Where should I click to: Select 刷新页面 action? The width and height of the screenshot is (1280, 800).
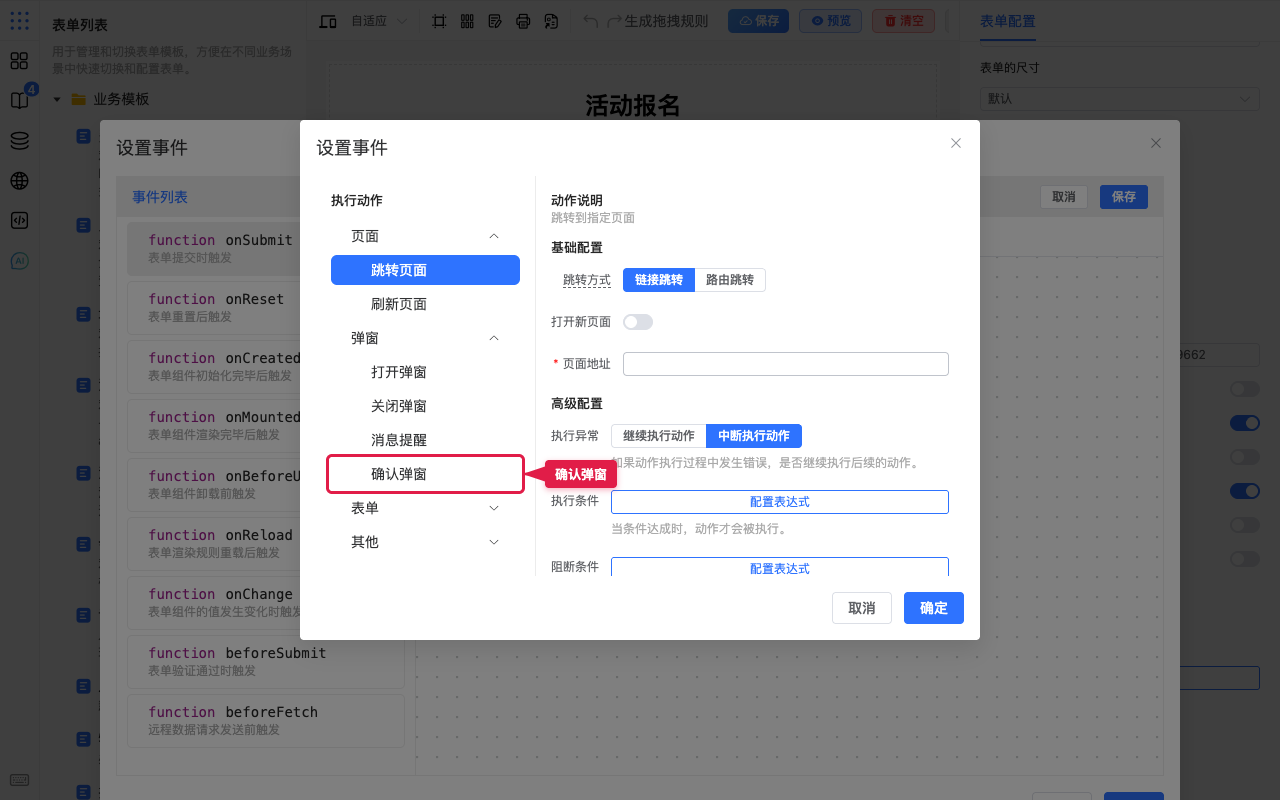coord(425,304)
